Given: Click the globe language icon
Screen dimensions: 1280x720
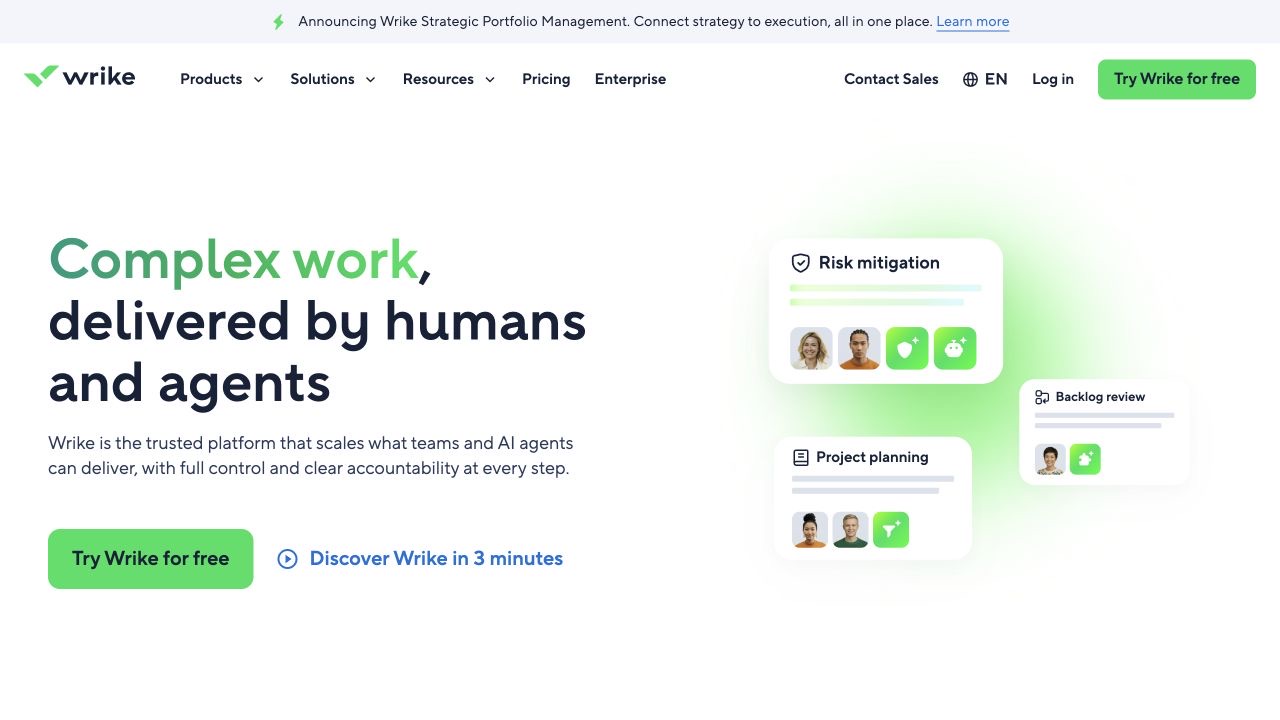Looking at the screenshot, I should (x=970, y=79).
